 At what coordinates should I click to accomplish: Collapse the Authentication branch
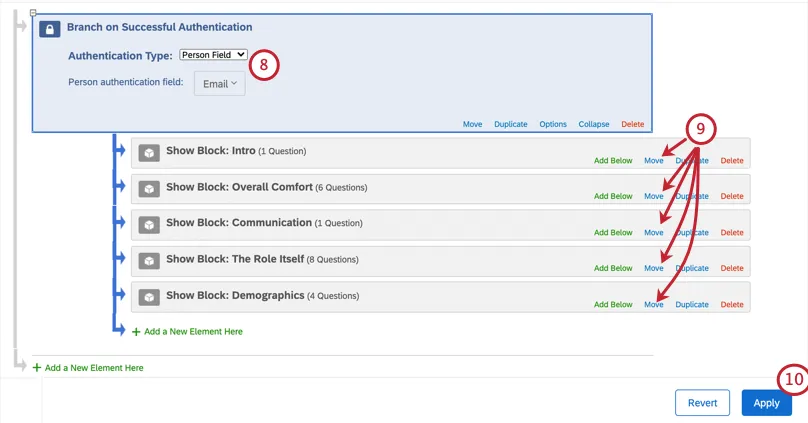[x=594, y=125]
